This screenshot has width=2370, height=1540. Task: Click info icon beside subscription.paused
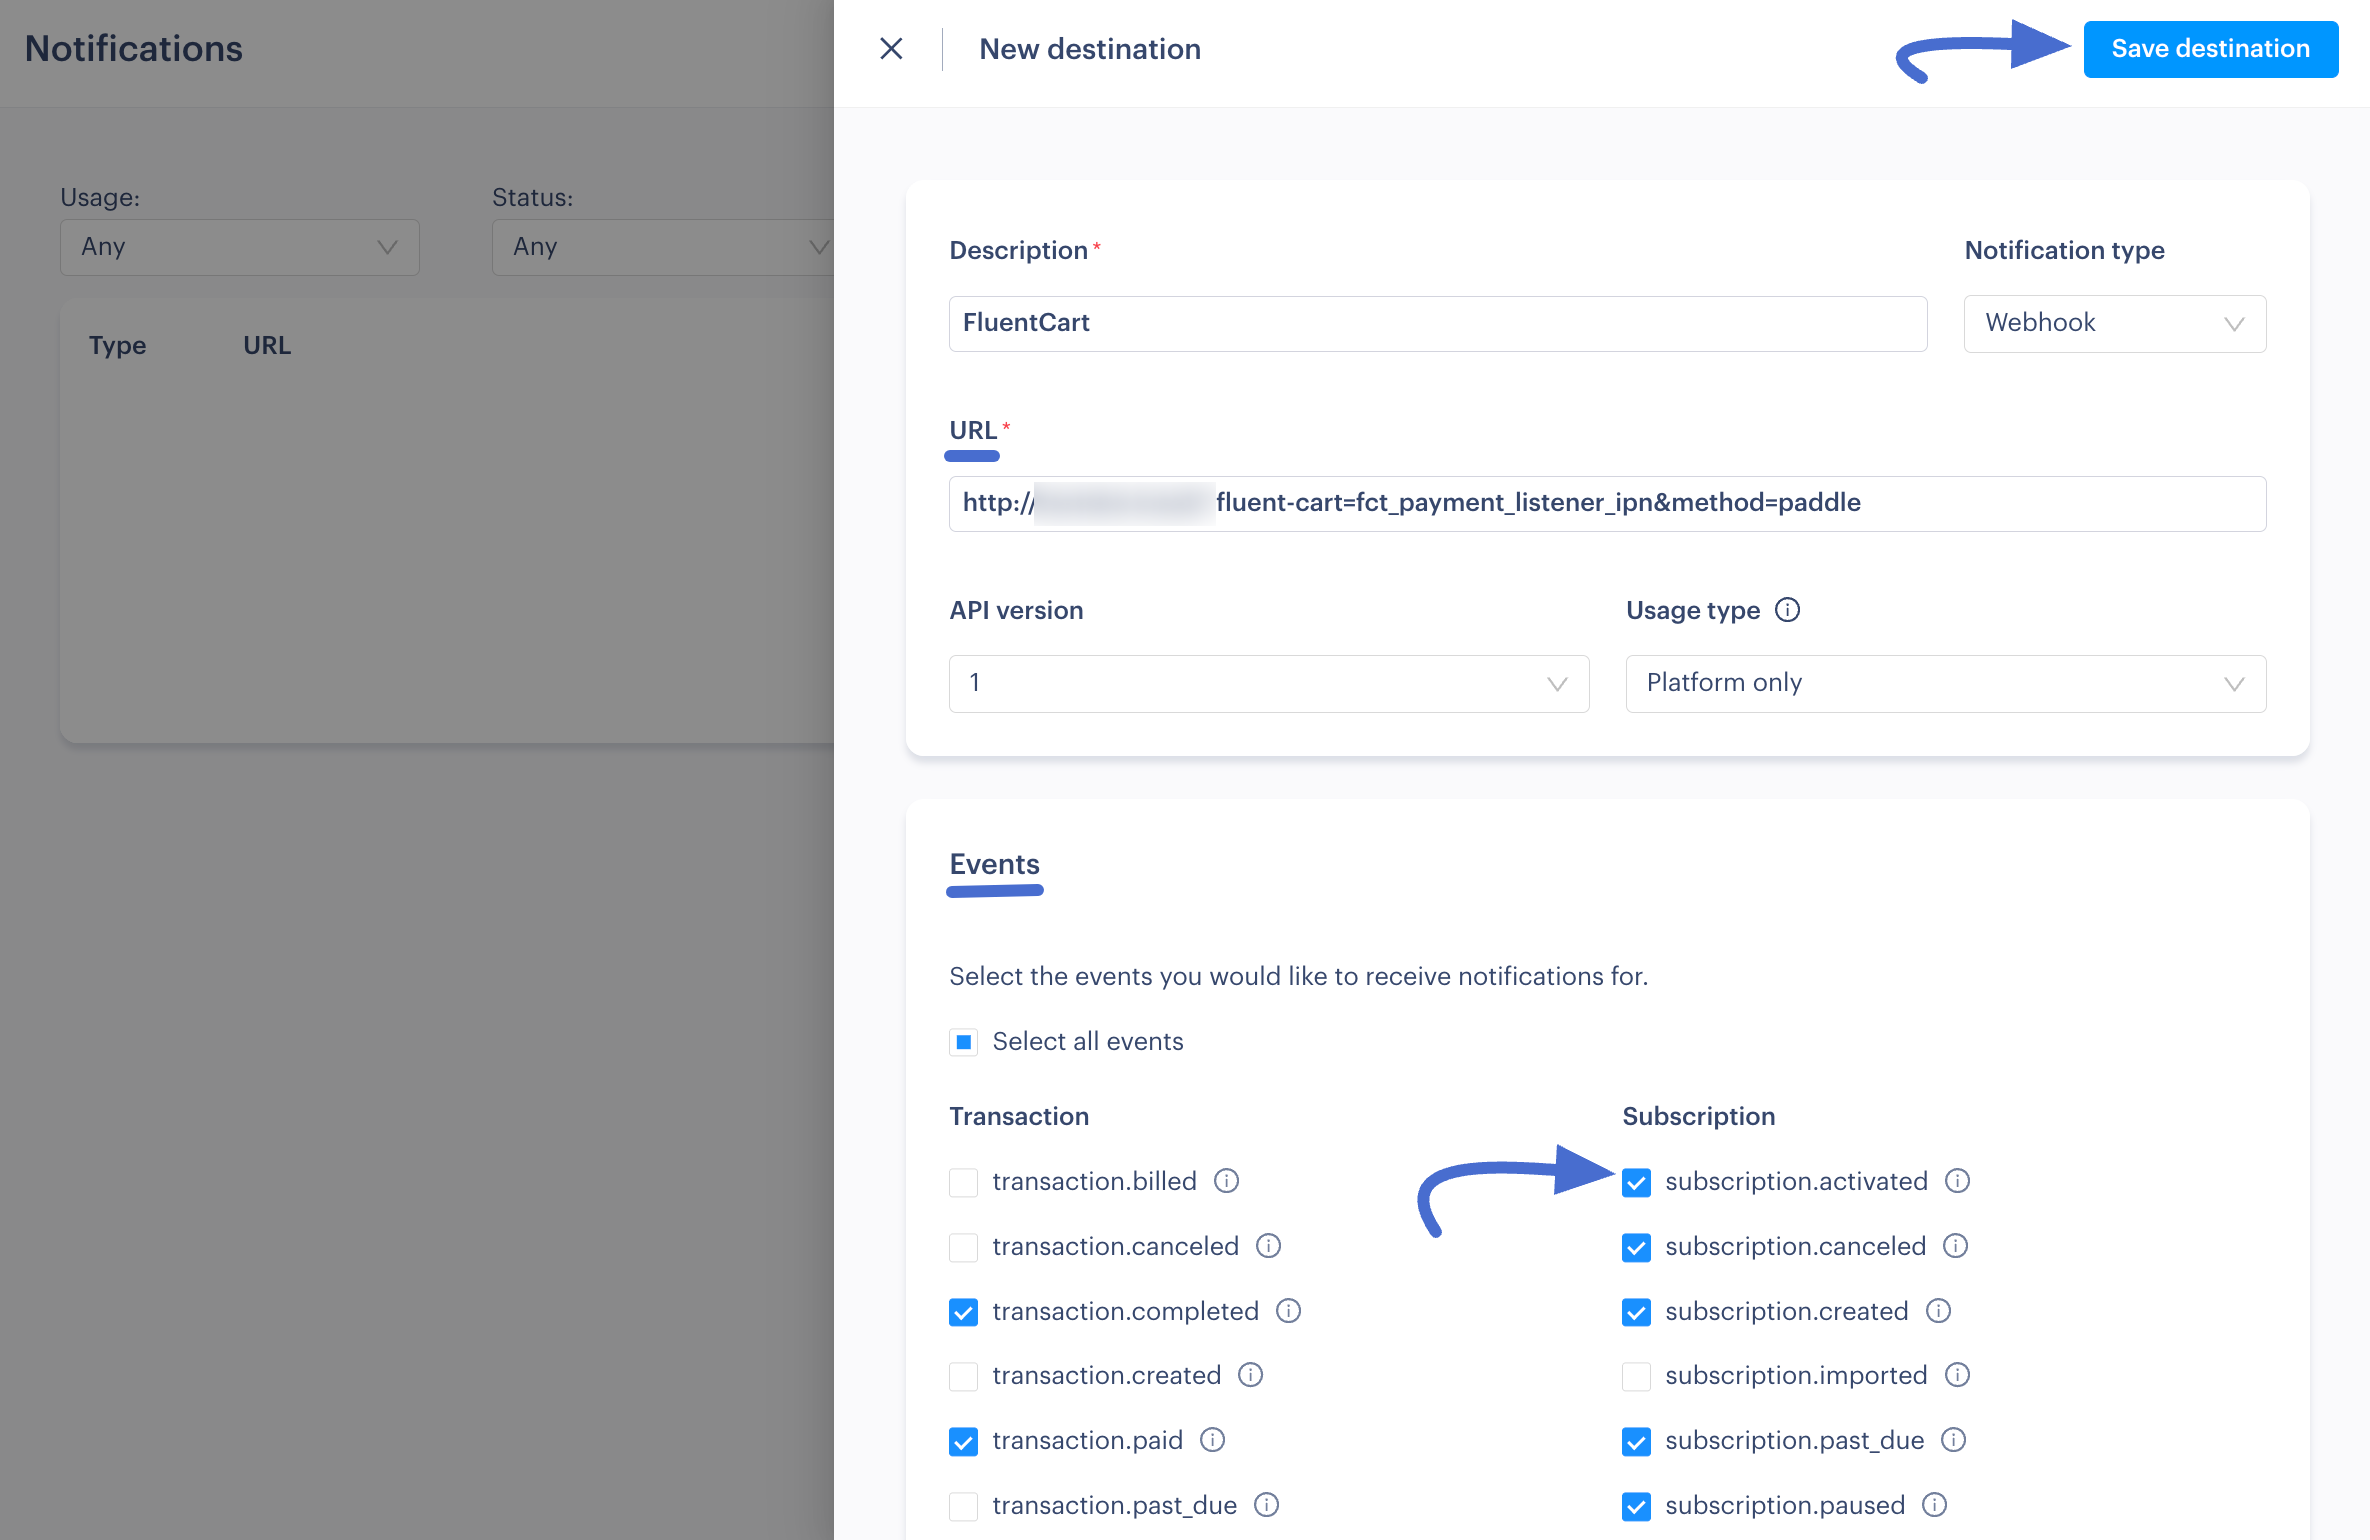pyautogui.click(x=1934, y=1505)
